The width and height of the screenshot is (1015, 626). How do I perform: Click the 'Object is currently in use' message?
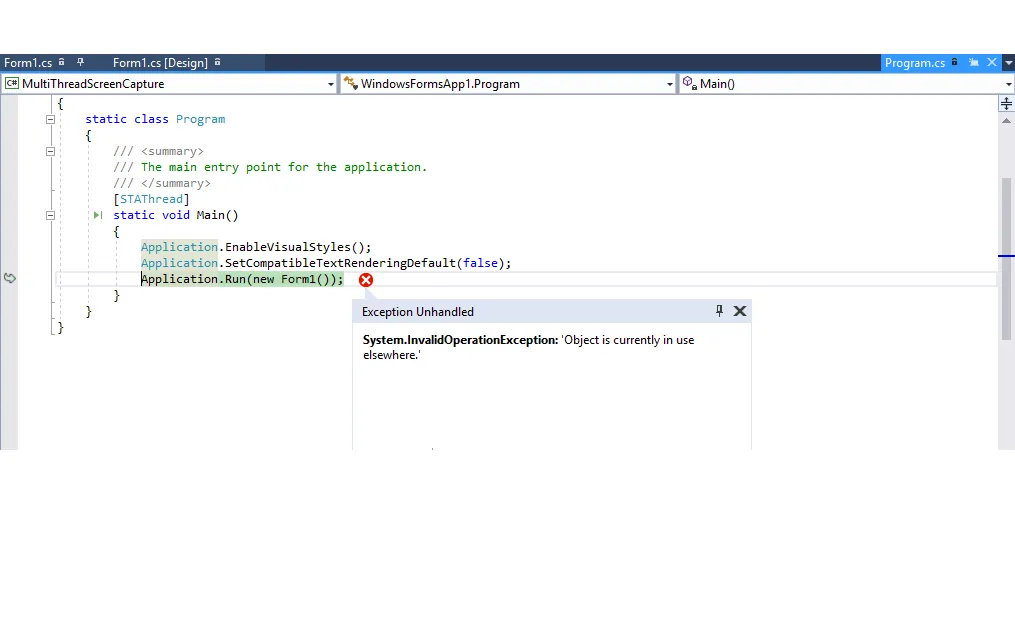click(528, 348)
